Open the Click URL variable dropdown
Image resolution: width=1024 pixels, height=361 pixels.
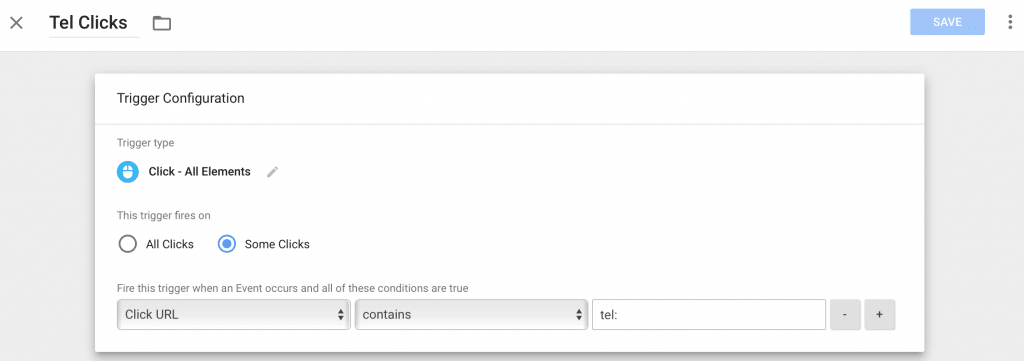[x=234, y=315]
